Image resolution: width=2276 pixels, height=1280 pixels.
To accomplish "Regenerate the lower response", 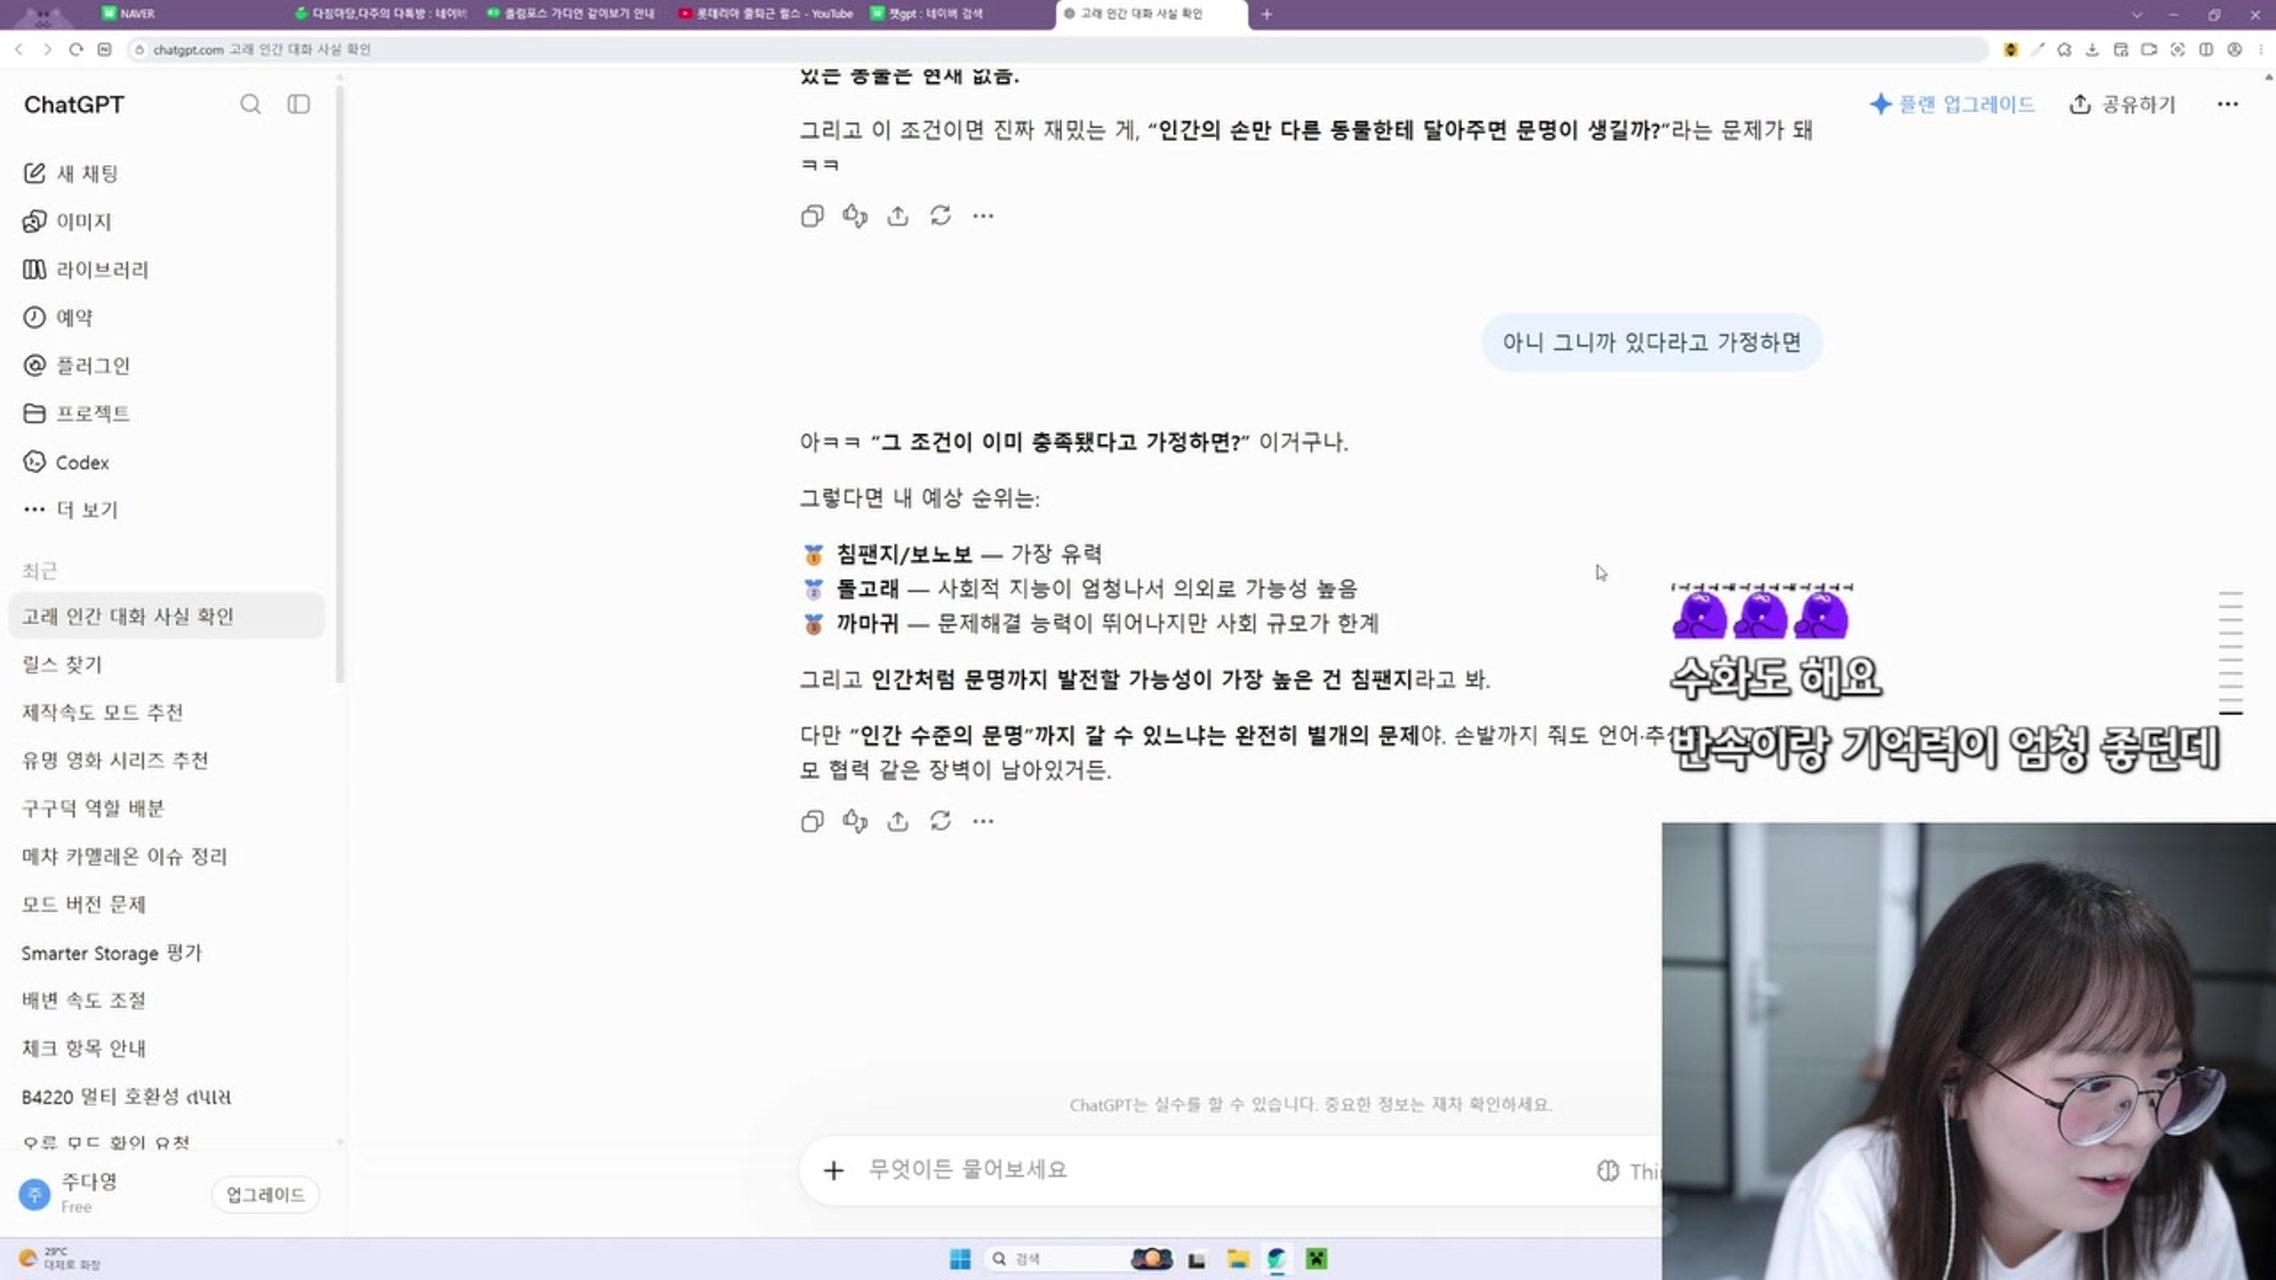I will pos(940,821).
